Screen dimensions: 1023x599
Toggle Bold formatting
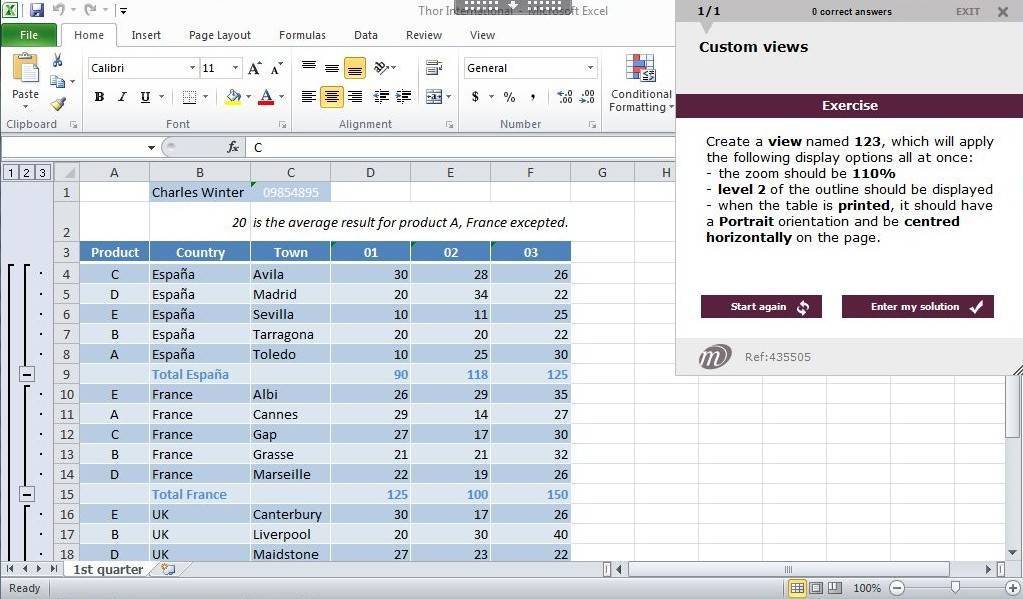point(99,97)
